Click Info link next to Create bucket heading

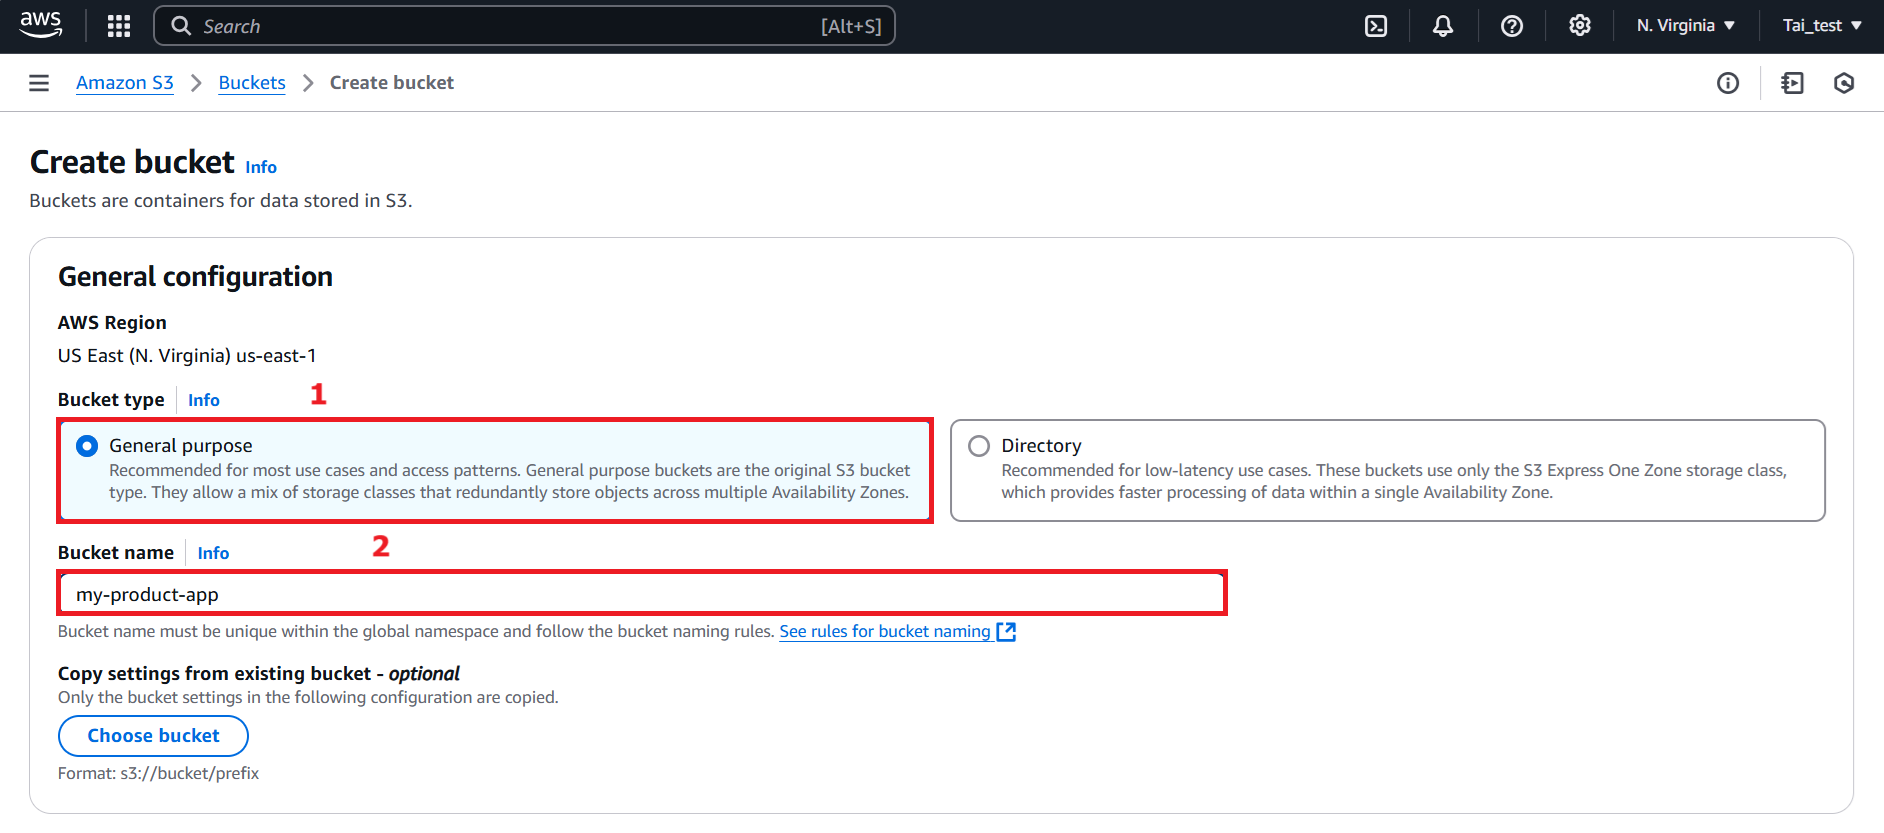point(261,167)
